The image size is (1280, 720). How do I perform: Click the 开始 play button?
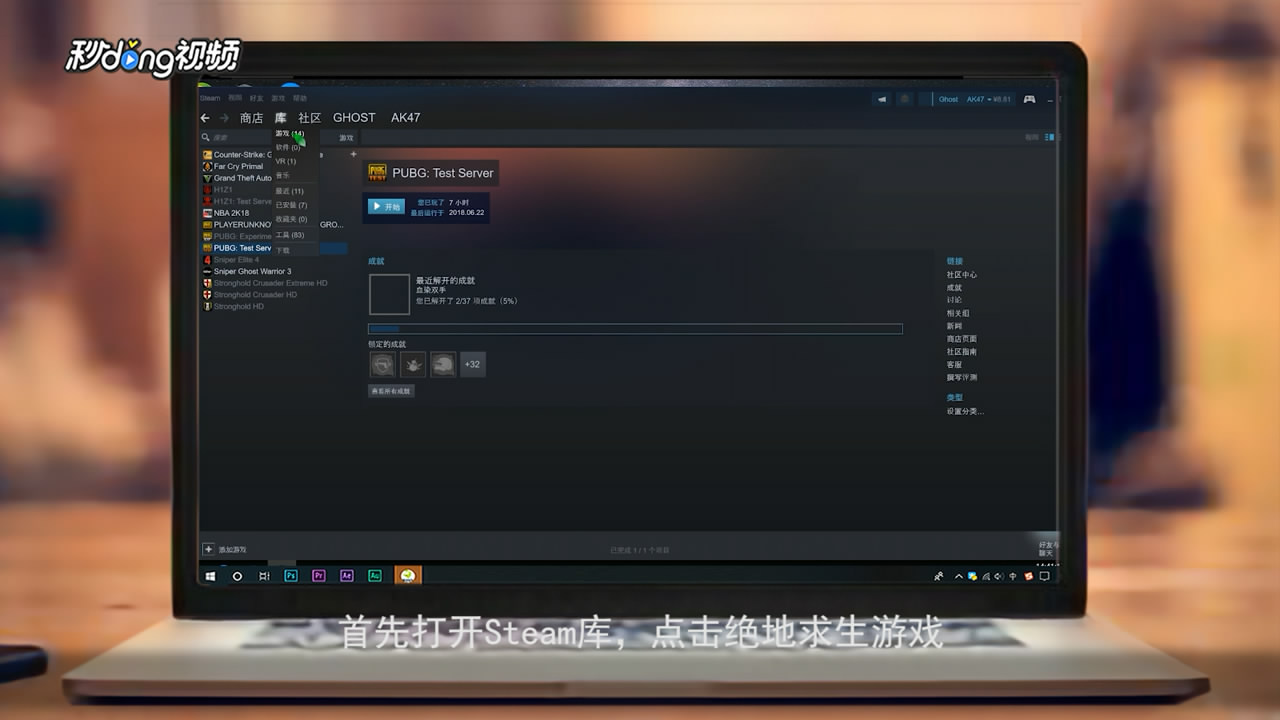click(x=387, y=207)
